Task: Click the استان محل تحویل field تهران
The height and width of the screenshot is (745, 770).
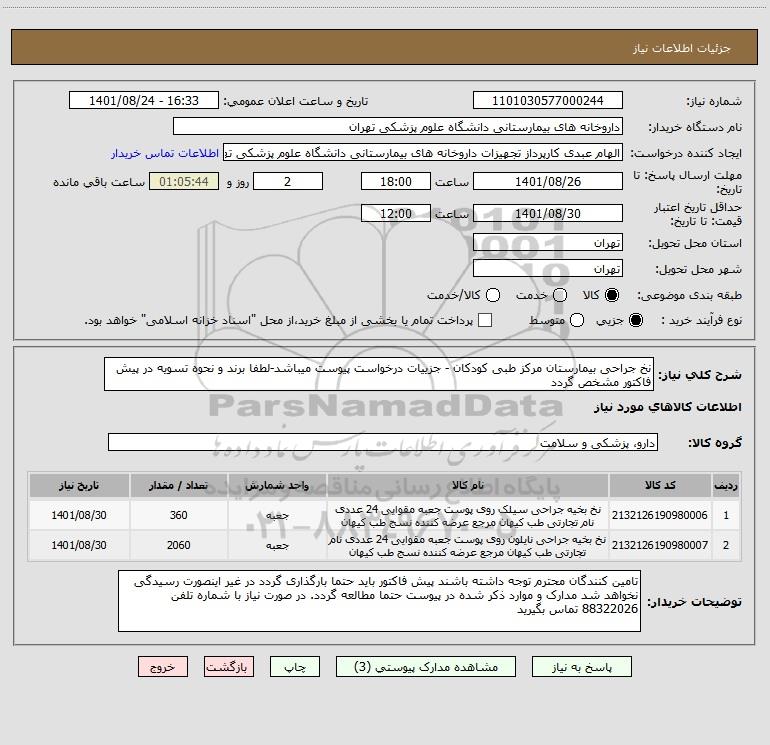Action: (548, 243)
